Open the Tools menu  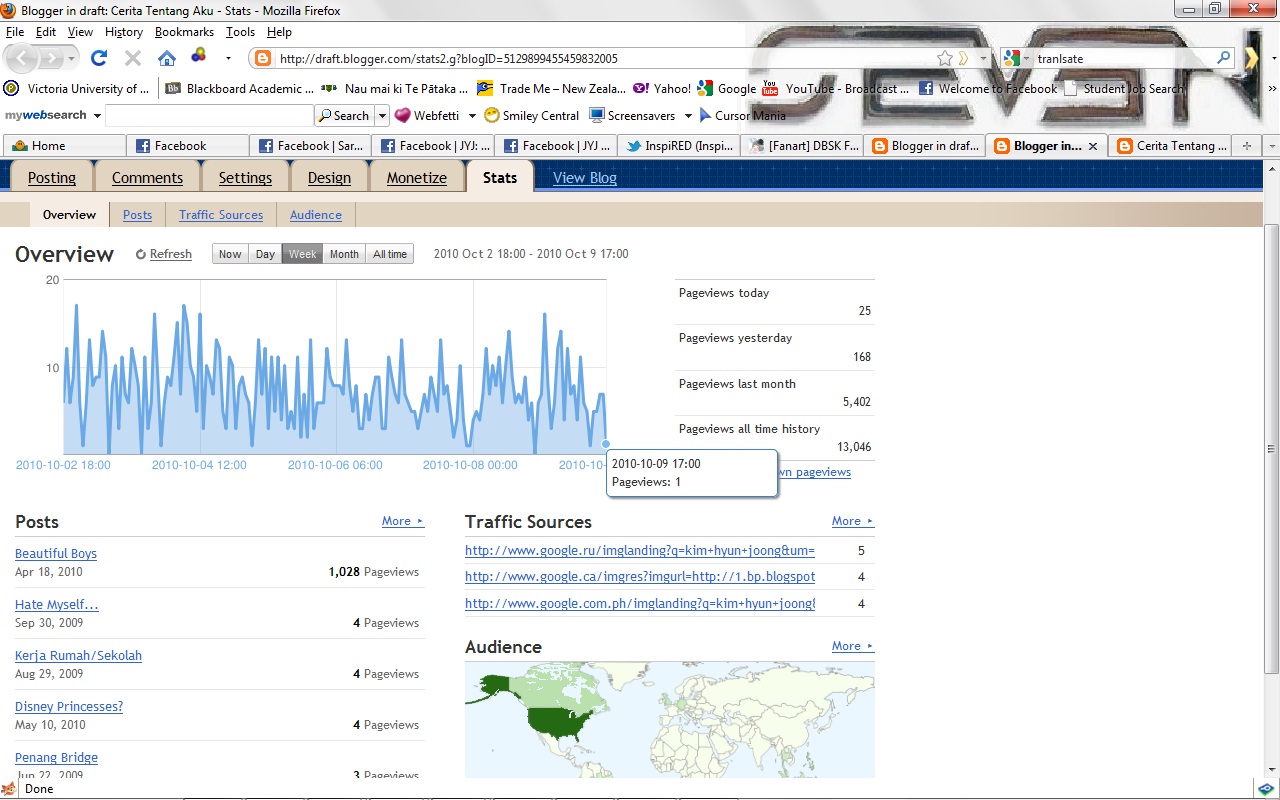(240, 32)
